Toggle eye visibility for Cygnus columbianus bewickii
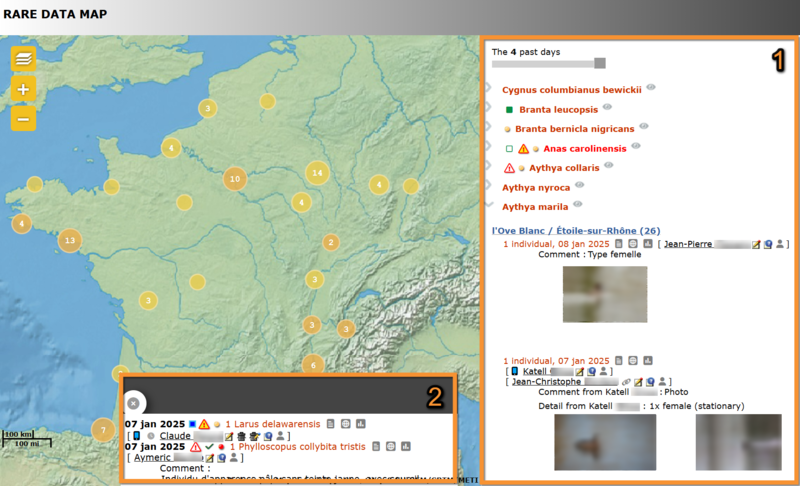Screen dimensions: 800x486 (651, 87)
